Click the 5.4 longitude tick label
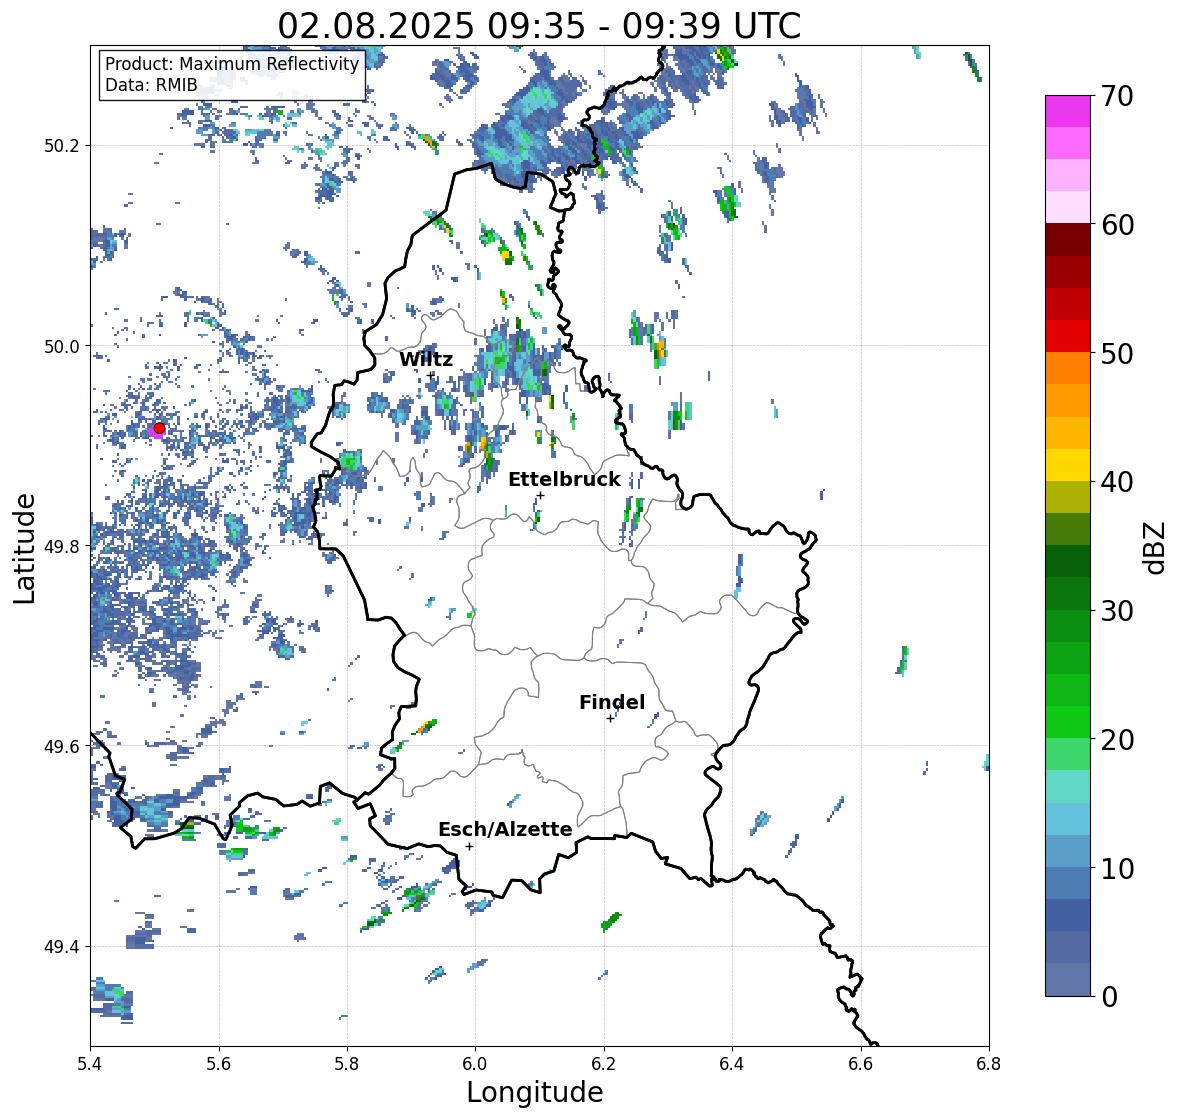Viewport: 1179px width, 1117px height. point(90,1064)
